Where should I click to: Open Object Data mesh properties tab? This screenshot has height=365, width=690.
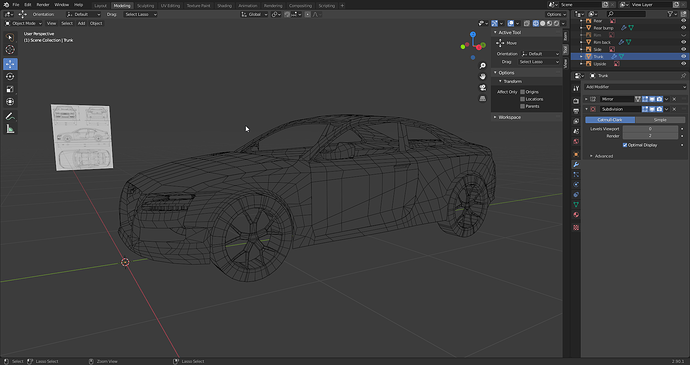click(x=576, y=205)
